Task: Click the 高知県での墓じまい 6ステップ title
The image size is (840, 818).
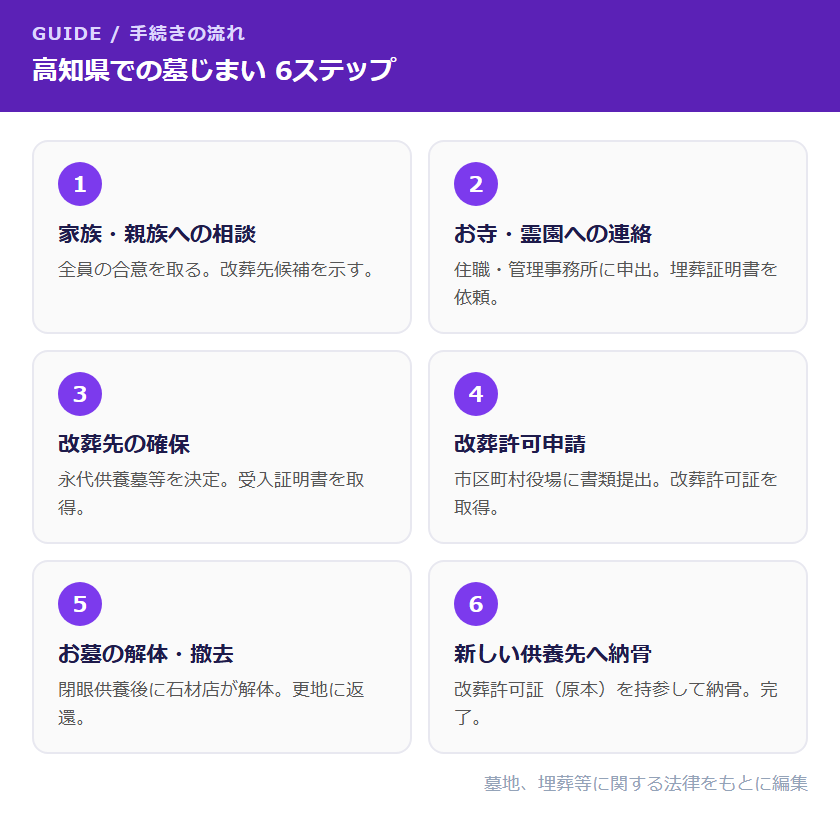Action: coord(213,70)
